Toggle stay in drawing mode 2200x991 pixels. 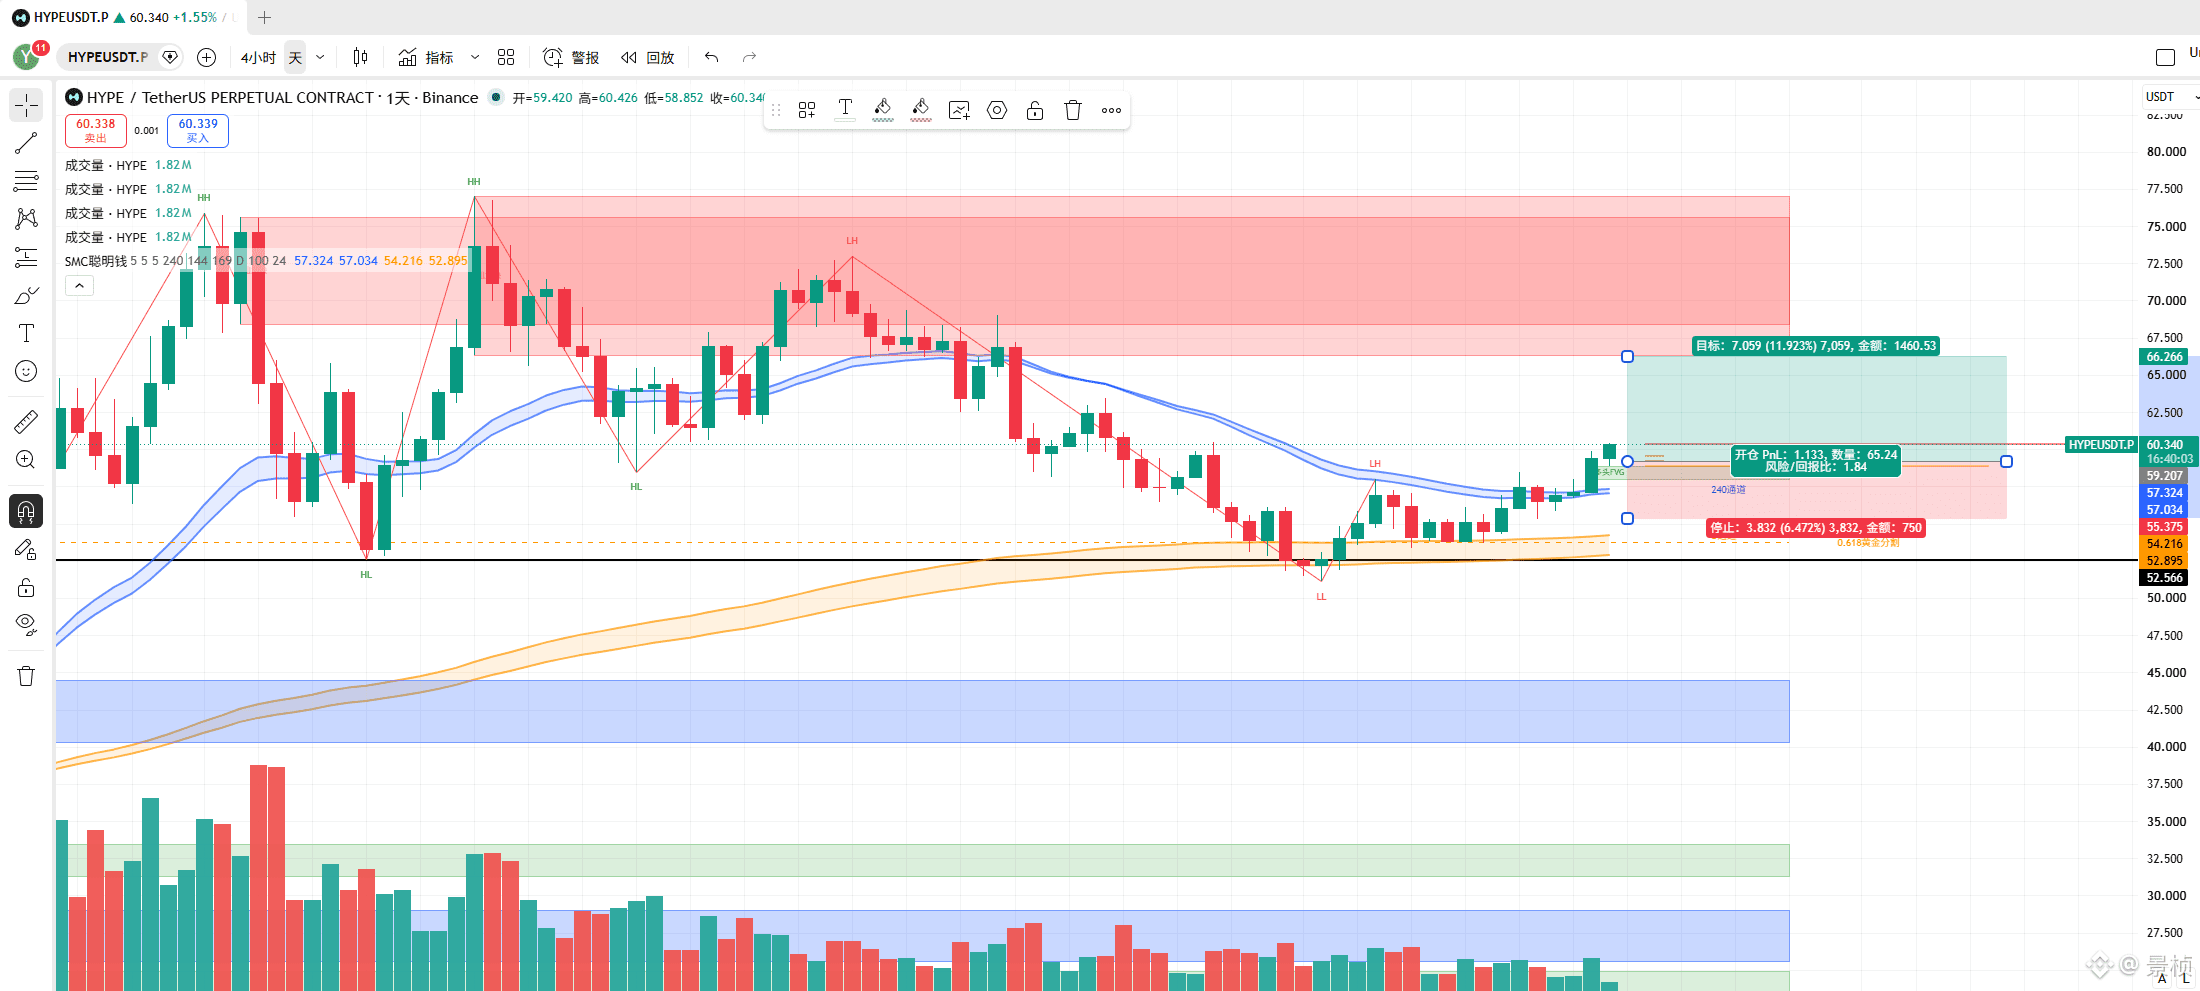point(26,549)
